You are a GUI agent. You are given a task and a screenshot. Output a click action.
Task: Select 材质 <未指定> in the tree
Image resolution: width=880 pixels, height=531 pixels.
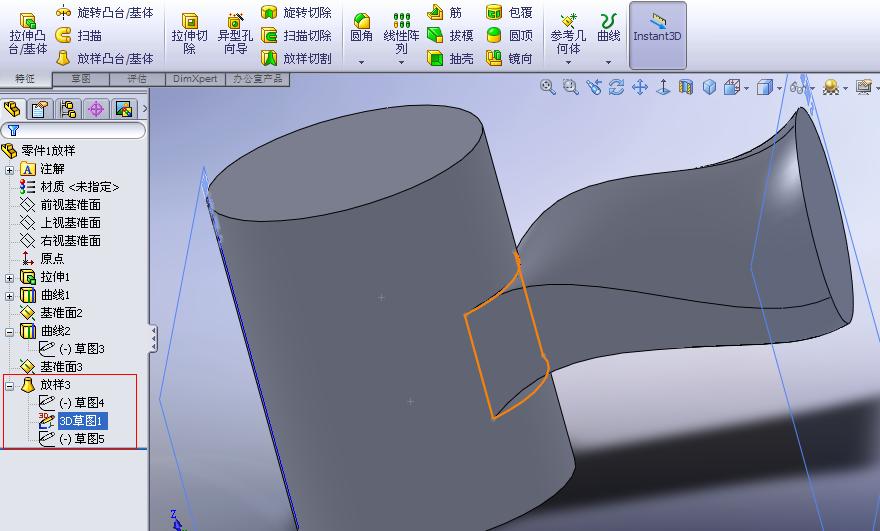69,186
